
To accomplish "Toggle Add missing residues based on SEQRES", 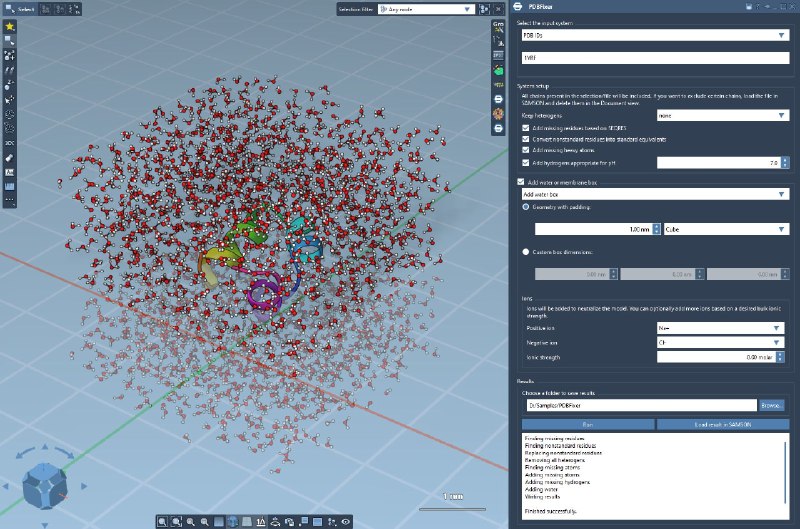I will pyautogui.click(x=526, y=128).
